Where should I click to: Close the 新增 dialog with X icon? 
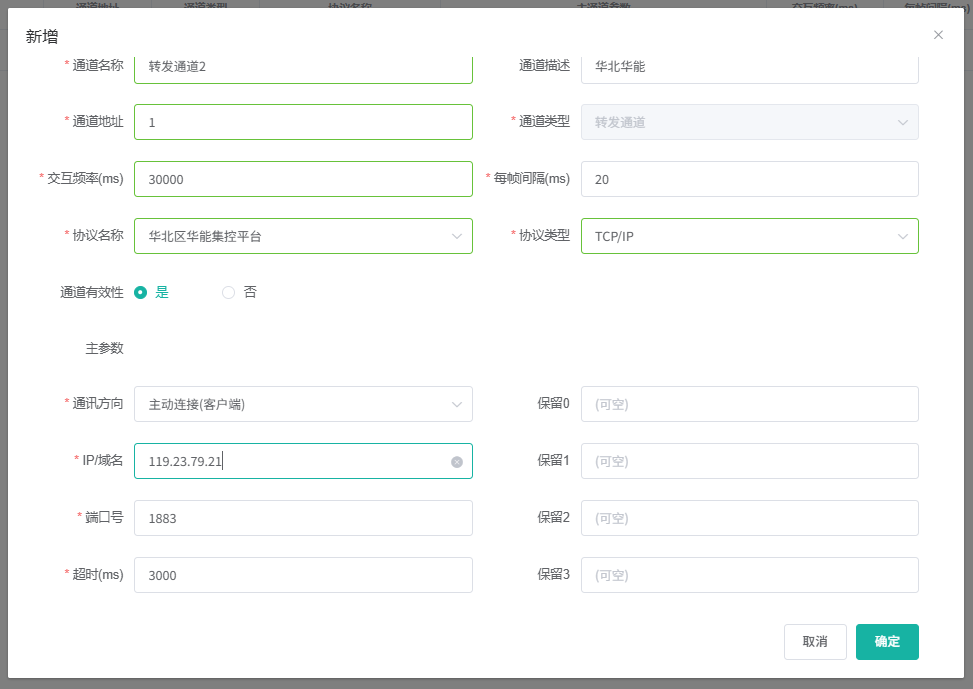tap(938, 35)
